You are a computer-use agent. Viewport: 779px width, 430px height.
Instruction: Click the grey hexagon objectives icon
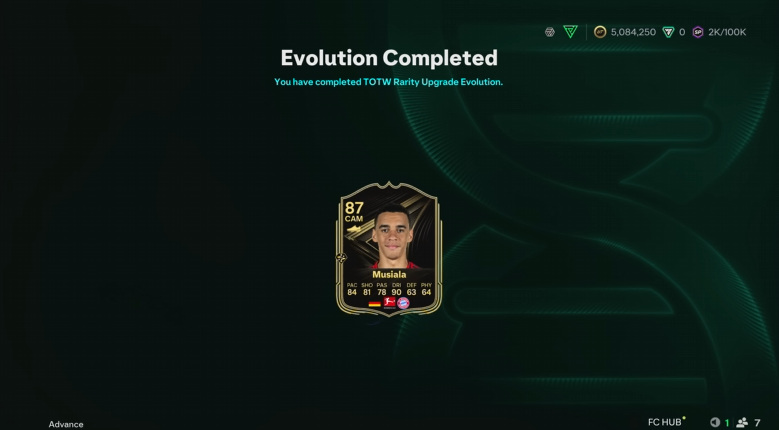(549, 32)
